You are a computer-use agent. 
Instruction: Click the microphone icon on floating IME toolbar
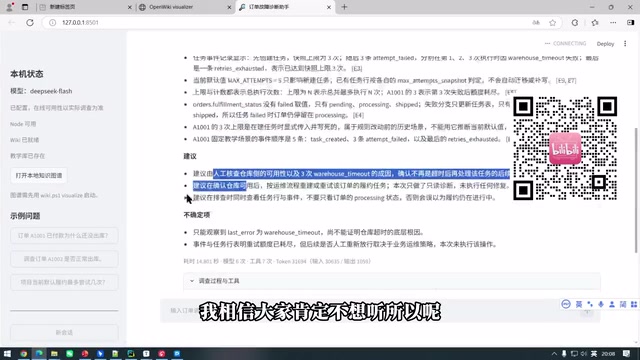(x=601, y=304)
